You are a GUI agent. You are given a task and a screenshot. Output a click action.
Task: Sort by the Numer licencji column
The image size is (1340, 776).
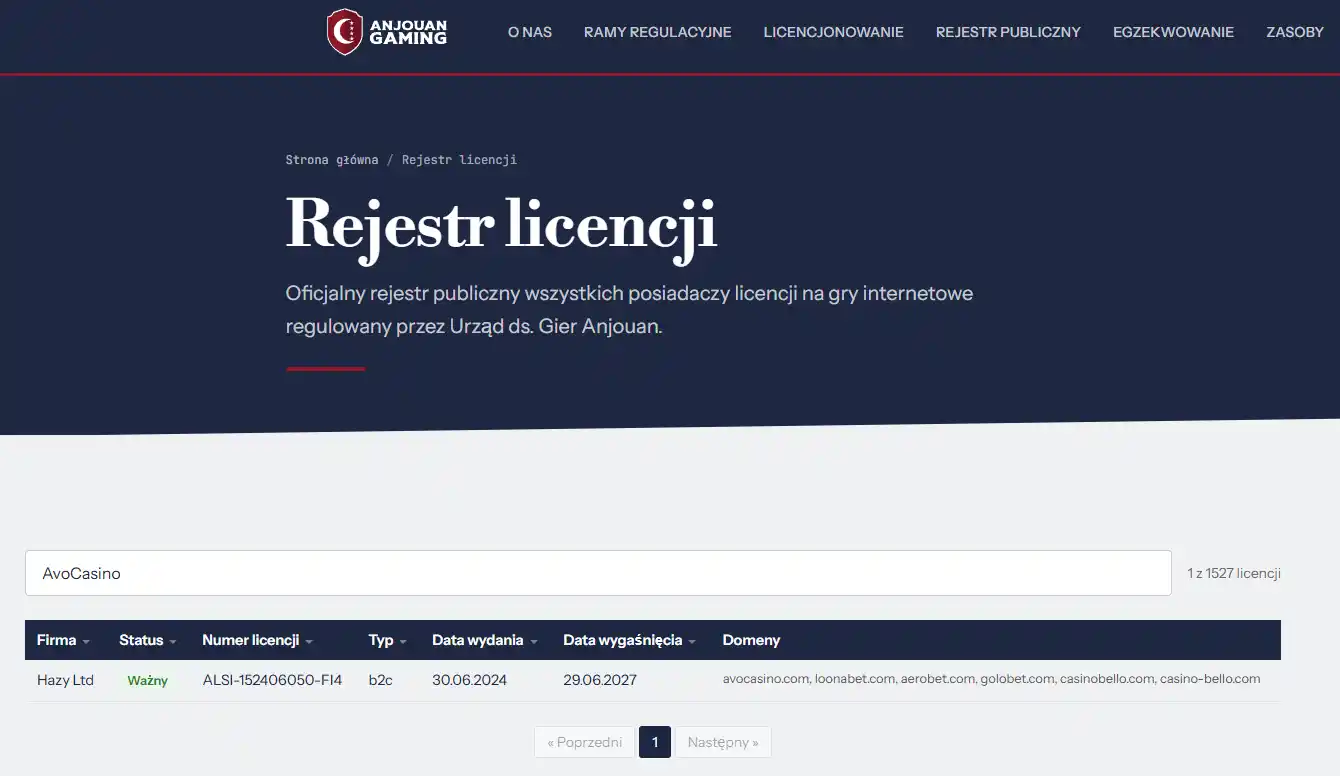pyautogui.click(x=258, y=640)
